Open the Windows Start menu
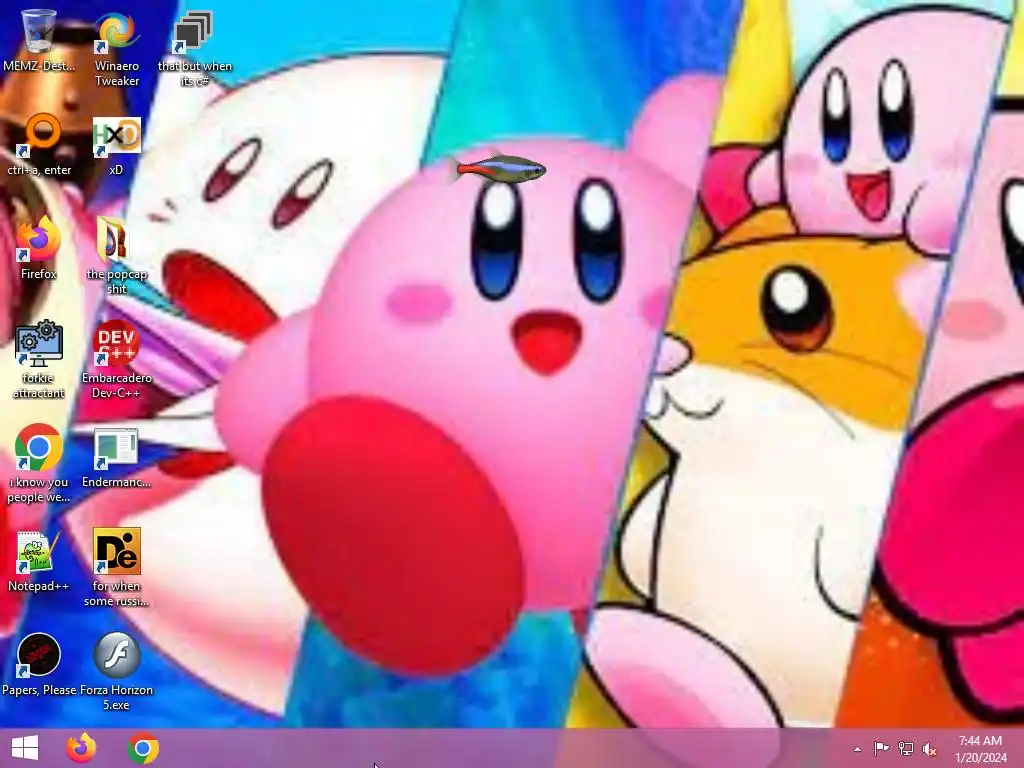Image resolution: width=1024 pixels, height=768 pixels. pos(25,748)
